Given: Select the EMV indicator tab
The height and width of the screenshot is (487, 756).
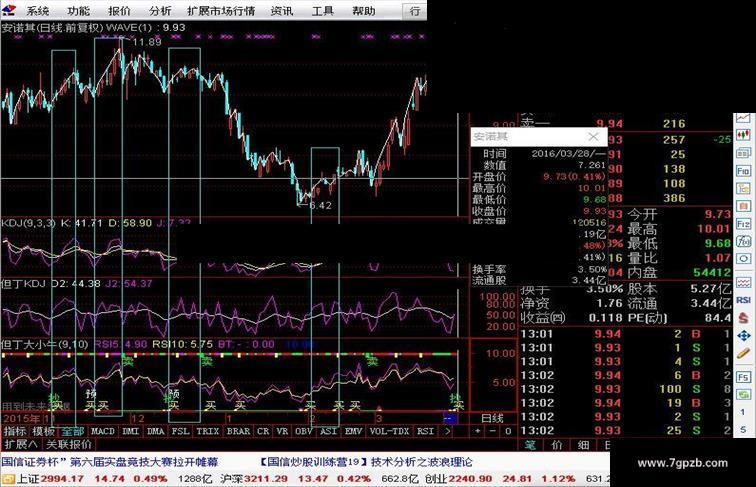Looking at the screenshot, I should [353, 431].
